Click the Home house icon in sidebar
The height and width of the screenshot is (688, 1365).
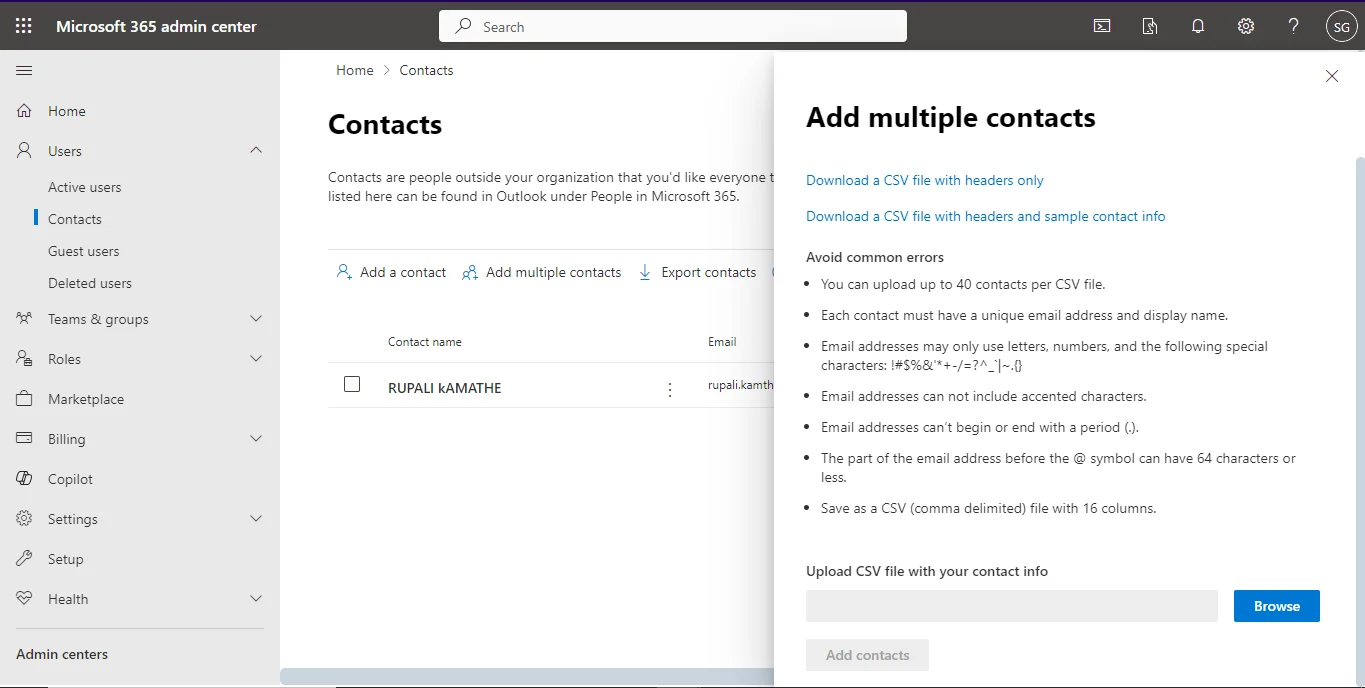point(25,111)
